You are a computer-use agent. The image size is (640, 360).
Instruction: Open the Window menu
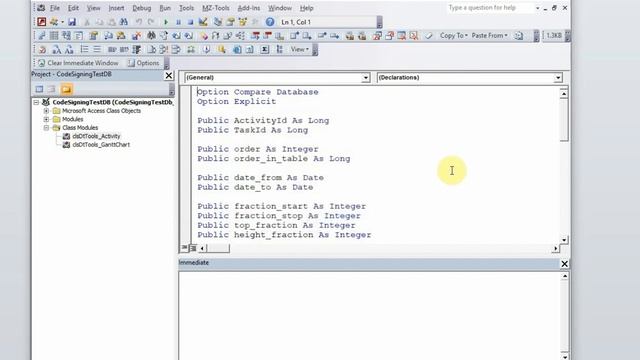pyautogui.click(x=280, y=8)
